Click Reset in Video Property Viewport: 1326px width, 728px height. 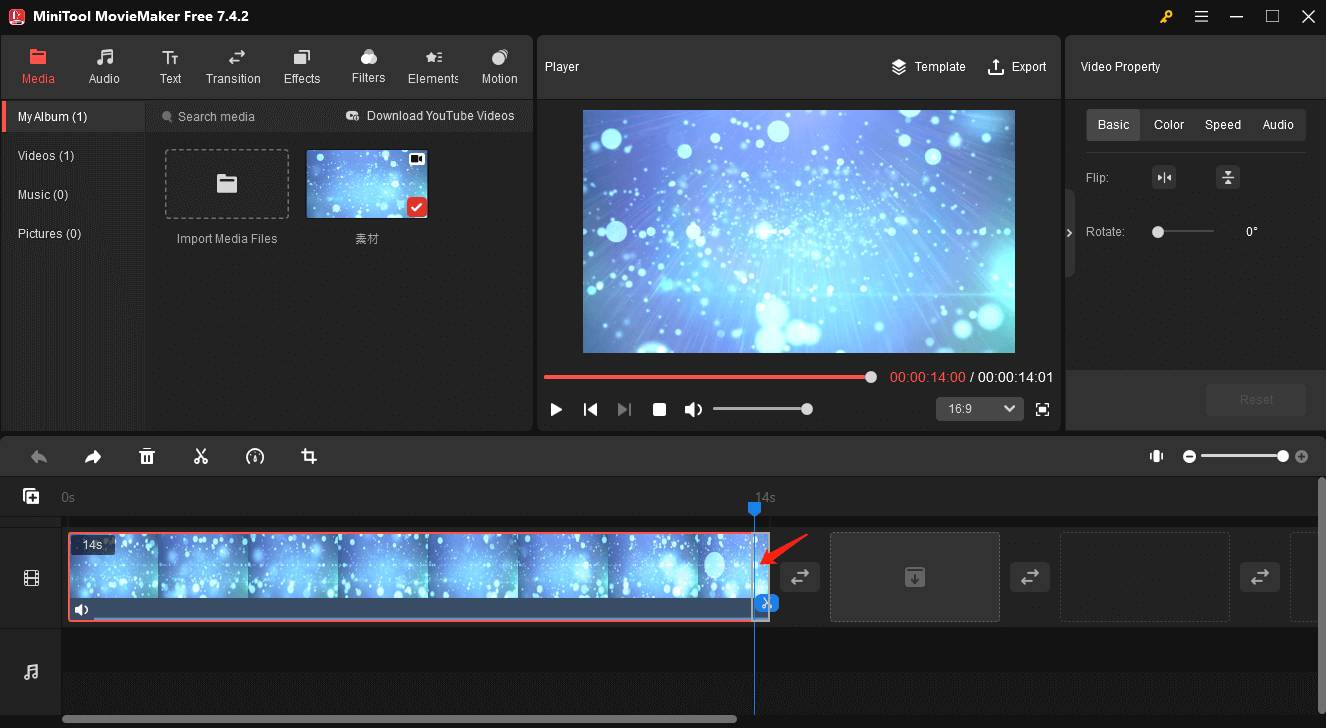tap(1256, 400)
